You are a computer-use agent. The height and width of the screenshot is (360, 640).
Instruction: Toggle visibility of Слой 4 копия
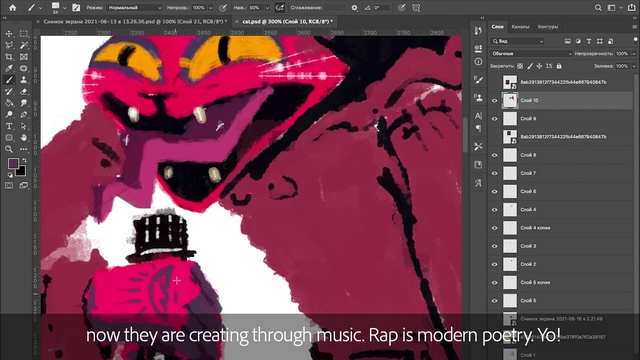(495, 228)
